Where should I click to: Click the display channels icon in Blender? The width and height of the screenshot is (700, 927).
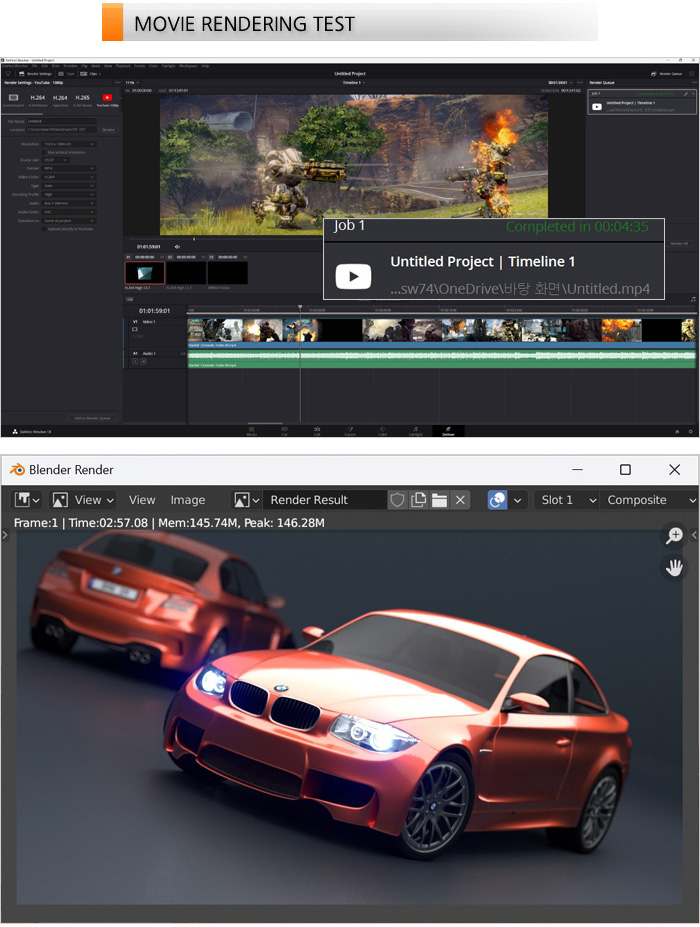point(497,500)
